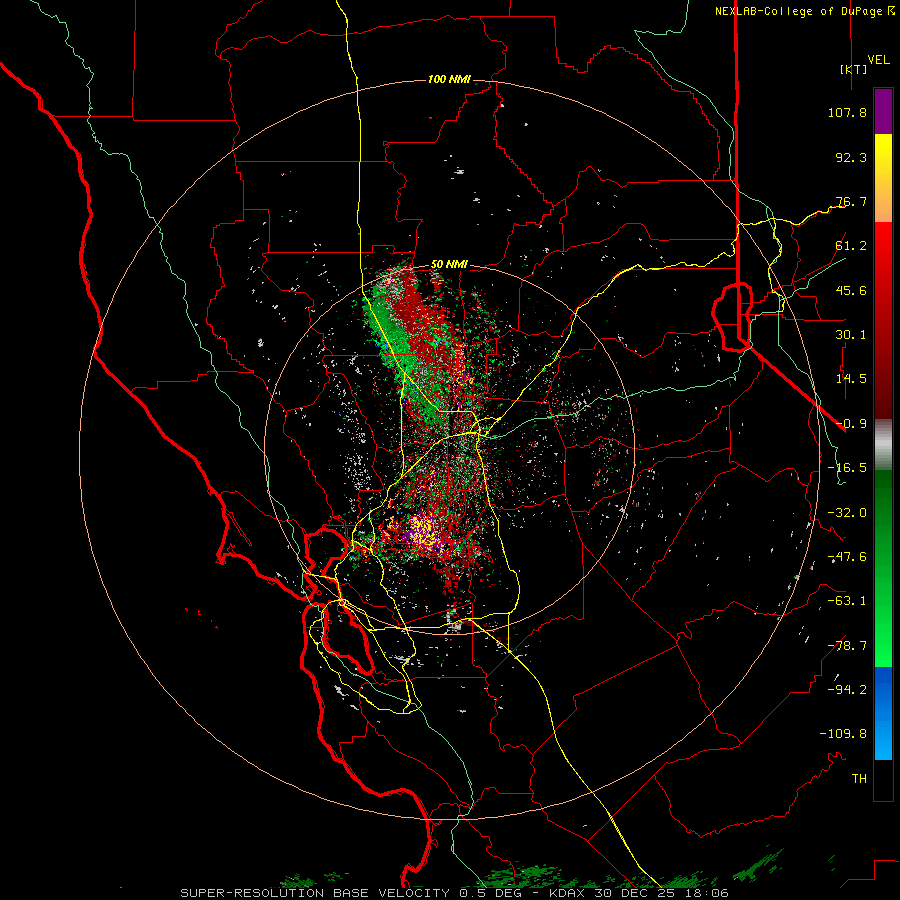Select the 92.3 legend value
Screen dimensions: 900x900
(x=851, y=157)
